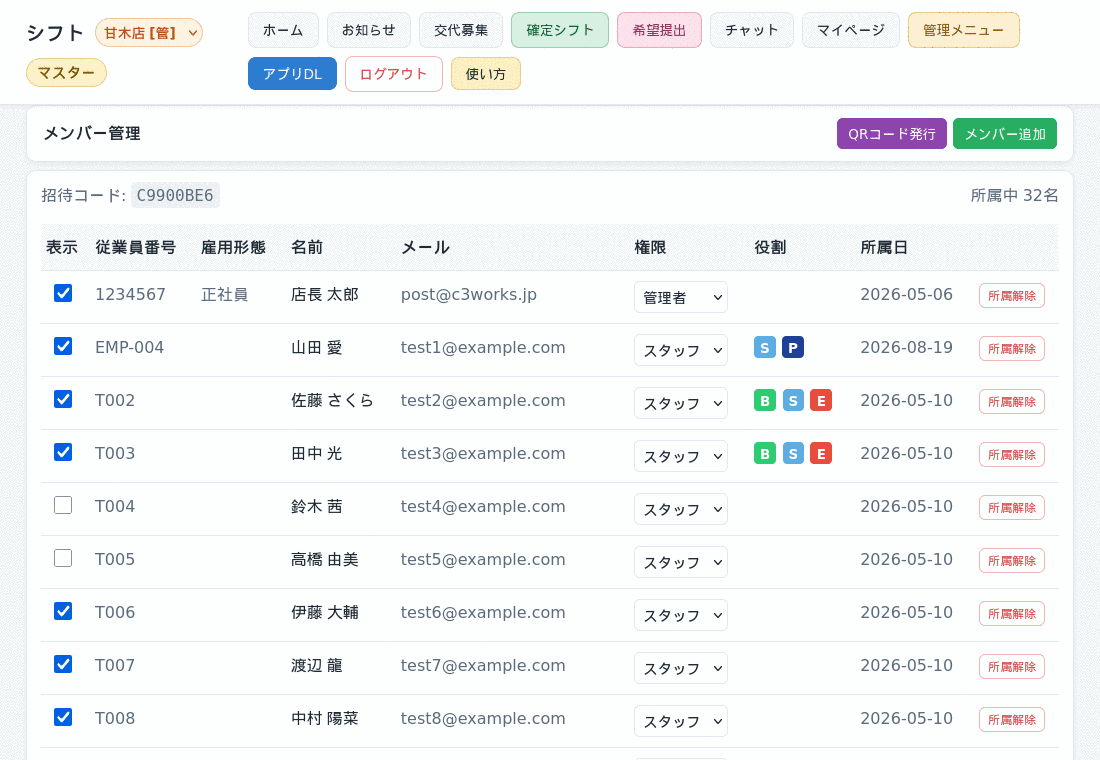Open マイページ
Screen dimensions: 1100x760
coord(851,30)
